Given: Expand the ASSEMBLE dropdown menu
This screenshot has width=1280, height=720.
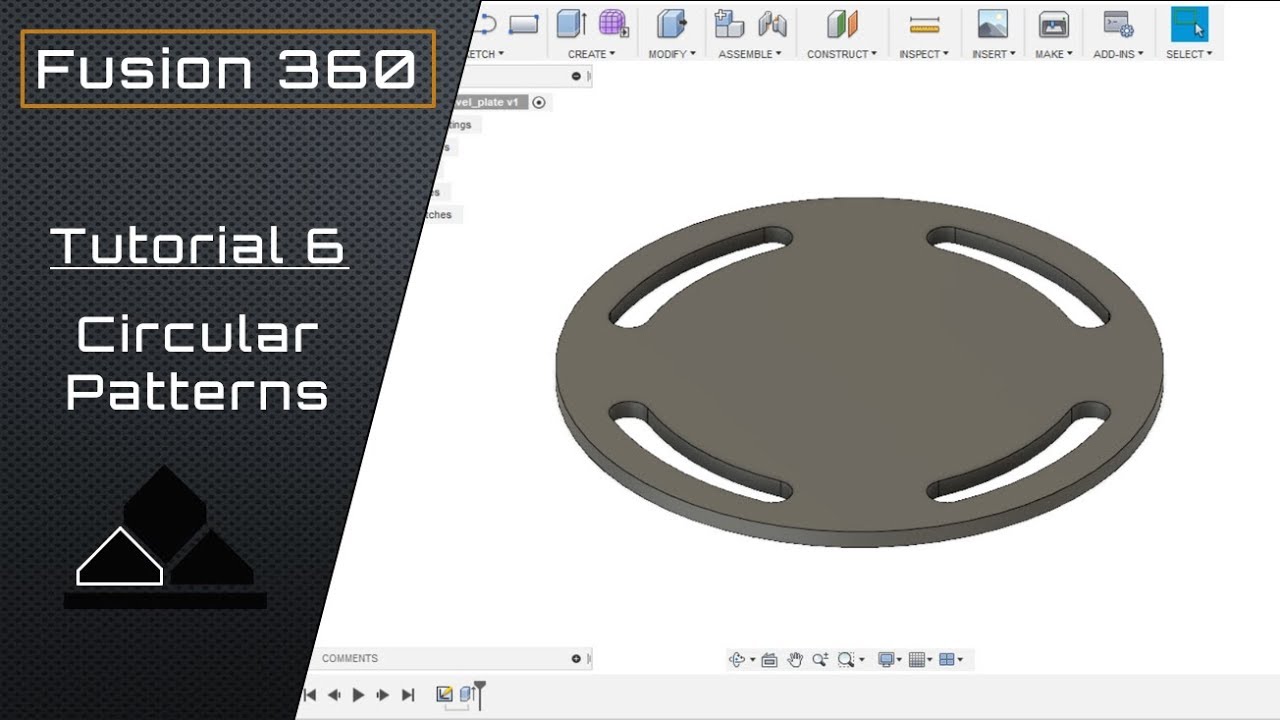Looking at the screenshot, I should pos(750,54).
